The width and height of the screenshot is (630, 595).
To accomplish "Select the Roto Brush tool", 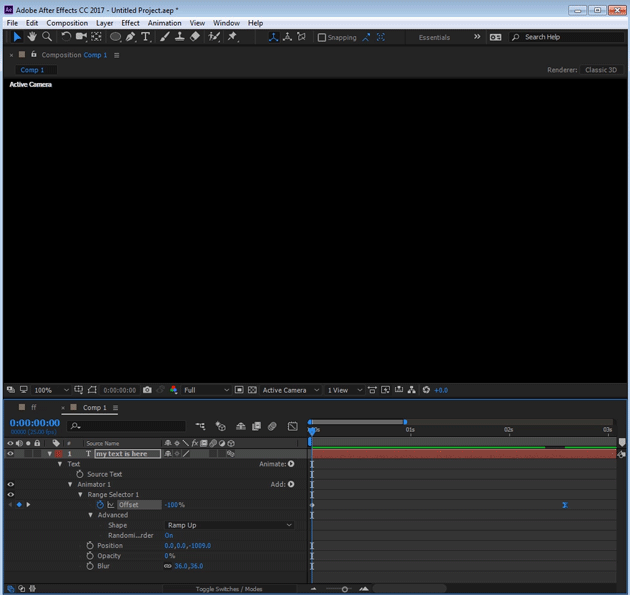I will pyautogui.click(x=214, y=37).
